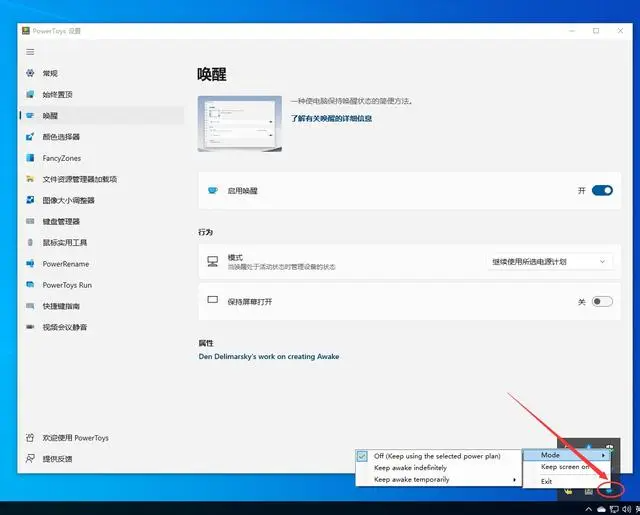The image size is (640, 515).
Task: Open the 颜色选择器 Color Picker page
Action: click(102, 137)
